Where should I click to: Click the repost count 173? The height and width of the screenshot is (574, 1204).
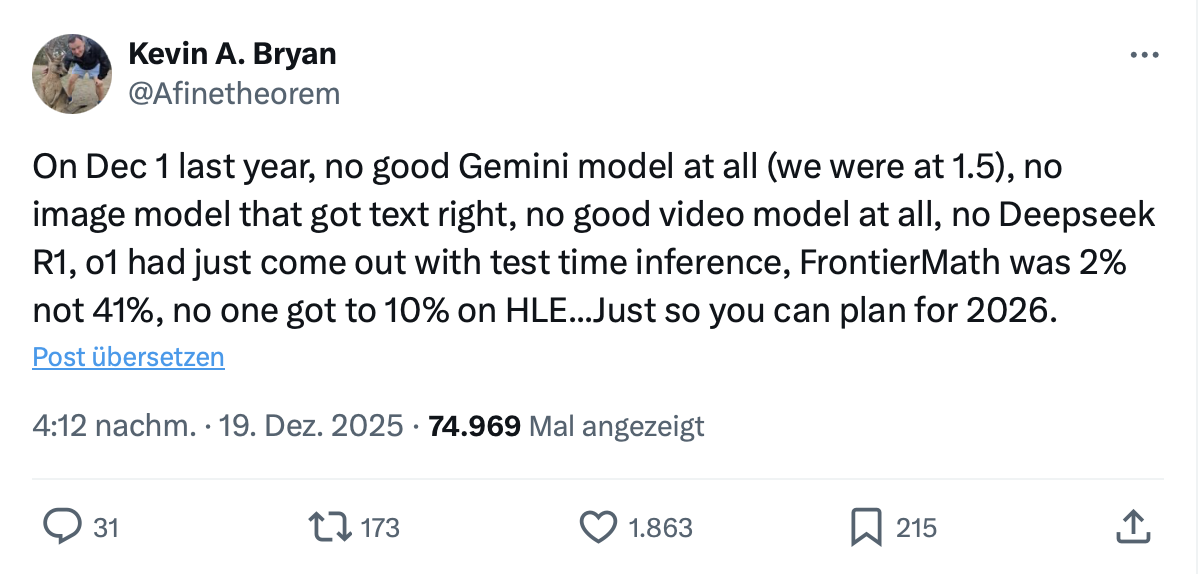click(380, 528)
